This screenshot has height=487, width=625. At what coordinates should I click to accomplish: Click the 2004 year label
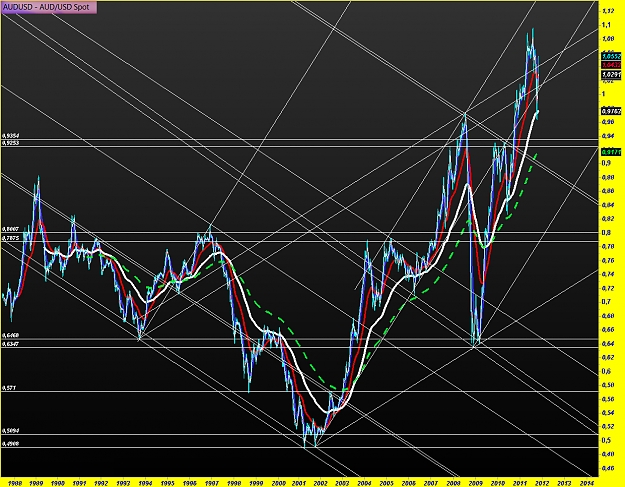pyautogui.click(x=364, y=483)
